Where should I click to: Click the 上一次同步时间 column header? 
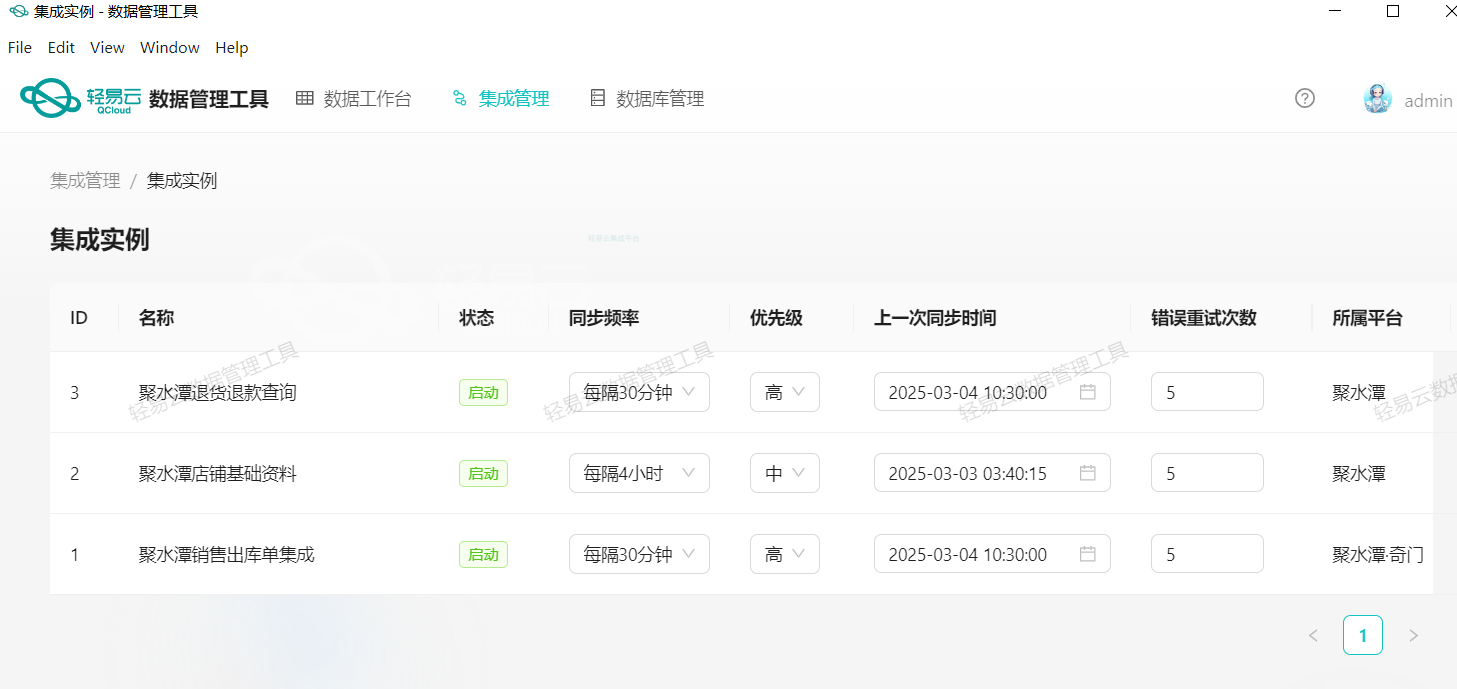[935, 318]
